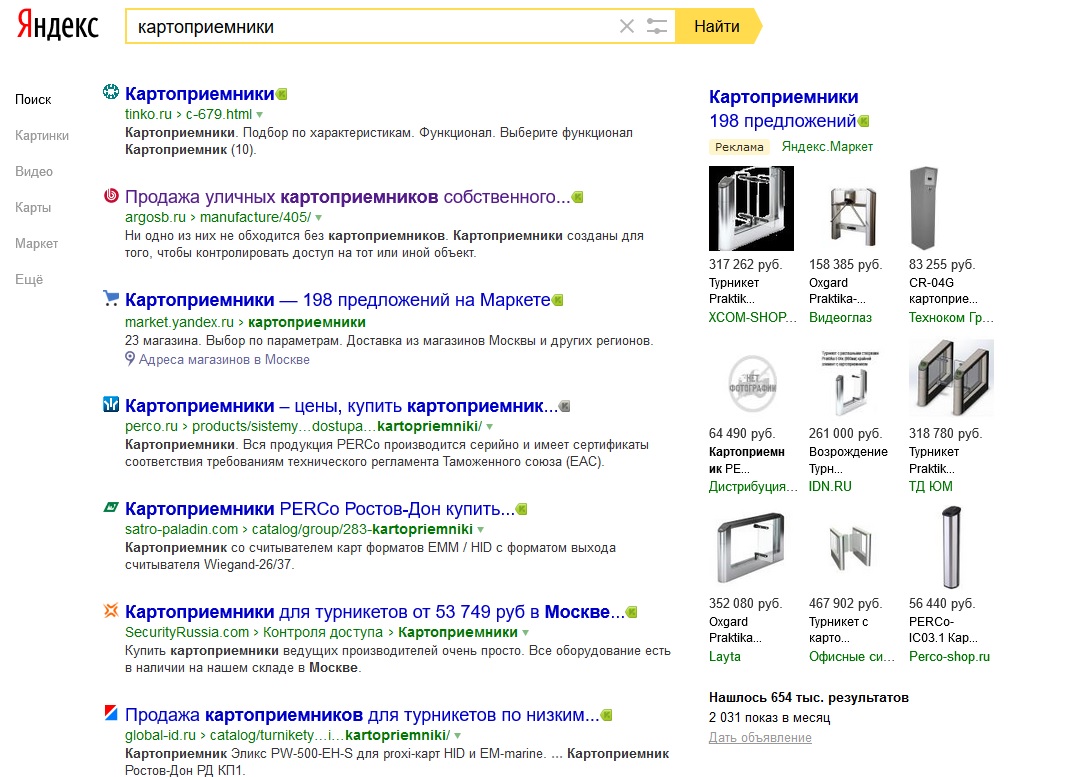Open 'Картоприемники — 198 предложений на Маркете' result
This screenshot has width=1077, height=777.
[337, 300]
